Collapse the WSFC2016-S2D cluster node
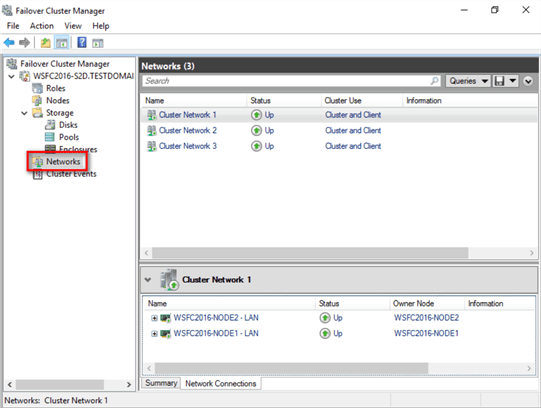Viewport: 541px width, 408px height. (x=11, y=76)
